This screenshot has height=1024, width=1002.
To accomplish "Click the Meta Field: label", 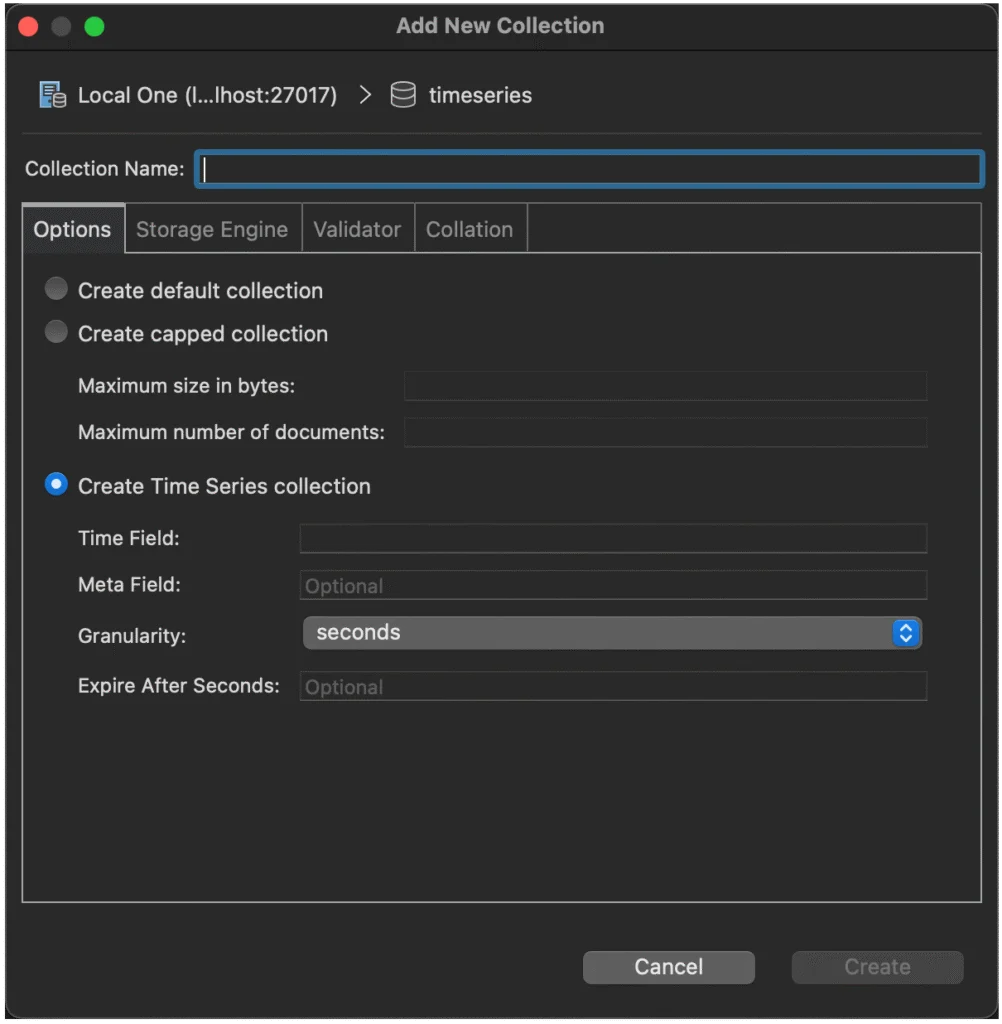I will click(x=129, y=584).
